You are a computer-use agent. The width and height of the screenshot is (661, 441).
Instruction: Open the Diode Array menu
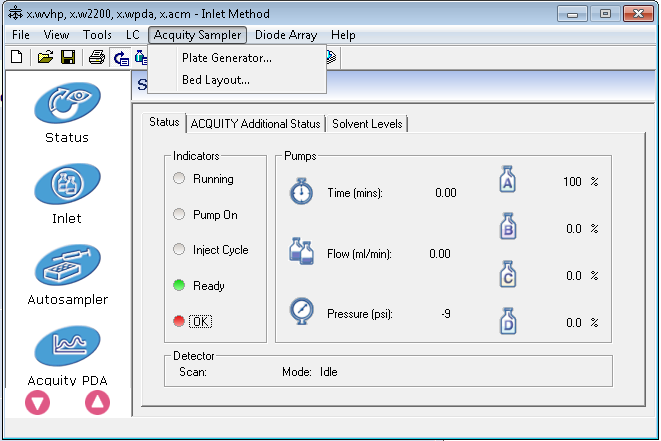[x=286, y=35]
